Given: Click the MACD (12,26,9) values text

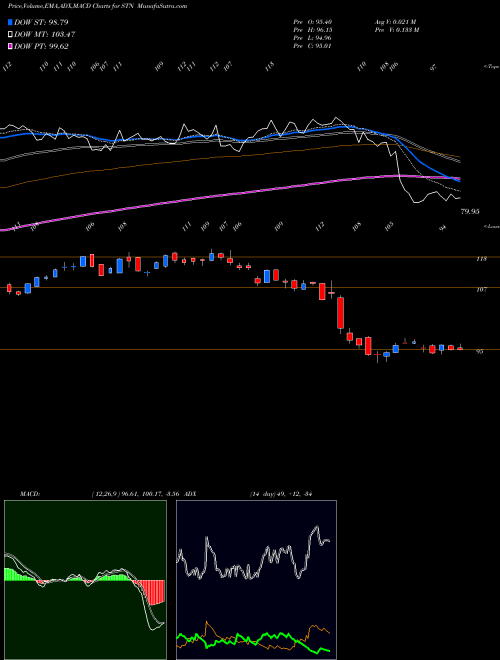Looking at the screenshot, I should (136, 494).
